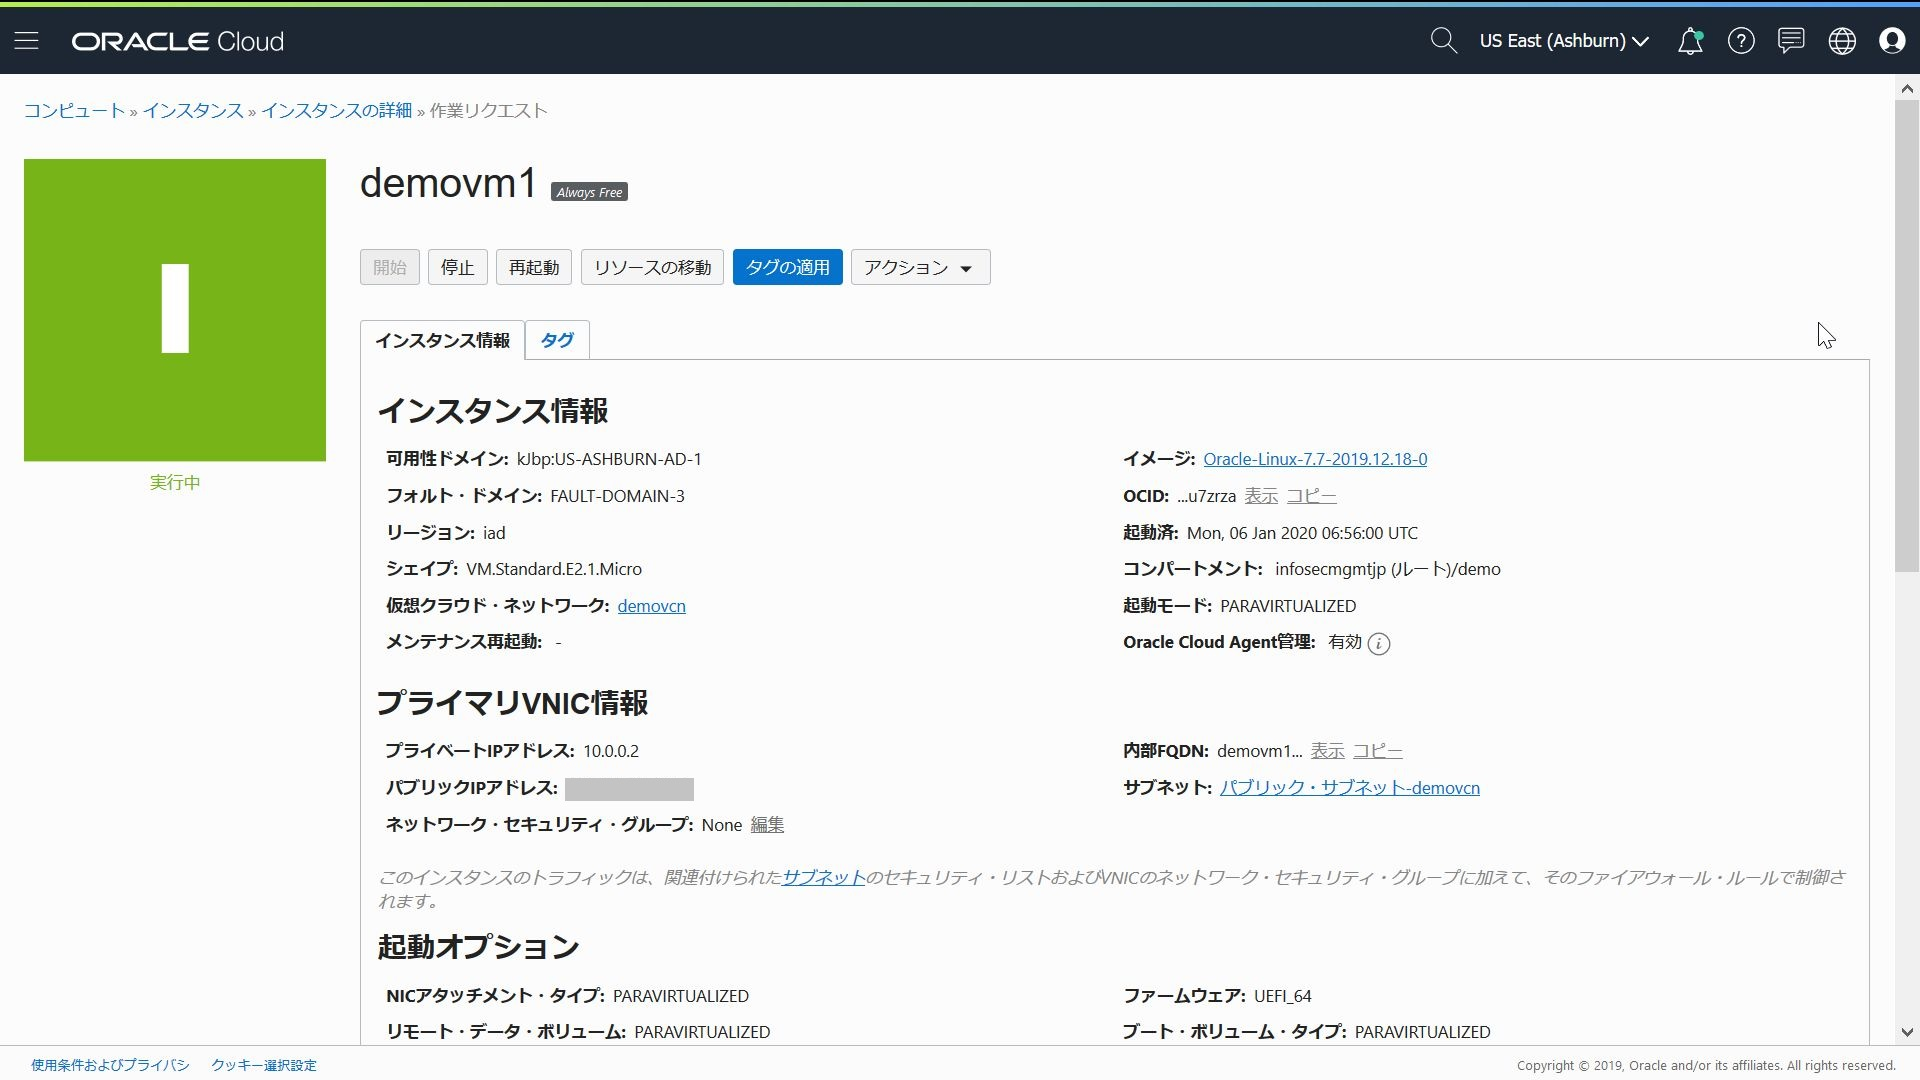Click コピー next to OCID
Screen dimensions: 1920x1080
click(1311, 496)
